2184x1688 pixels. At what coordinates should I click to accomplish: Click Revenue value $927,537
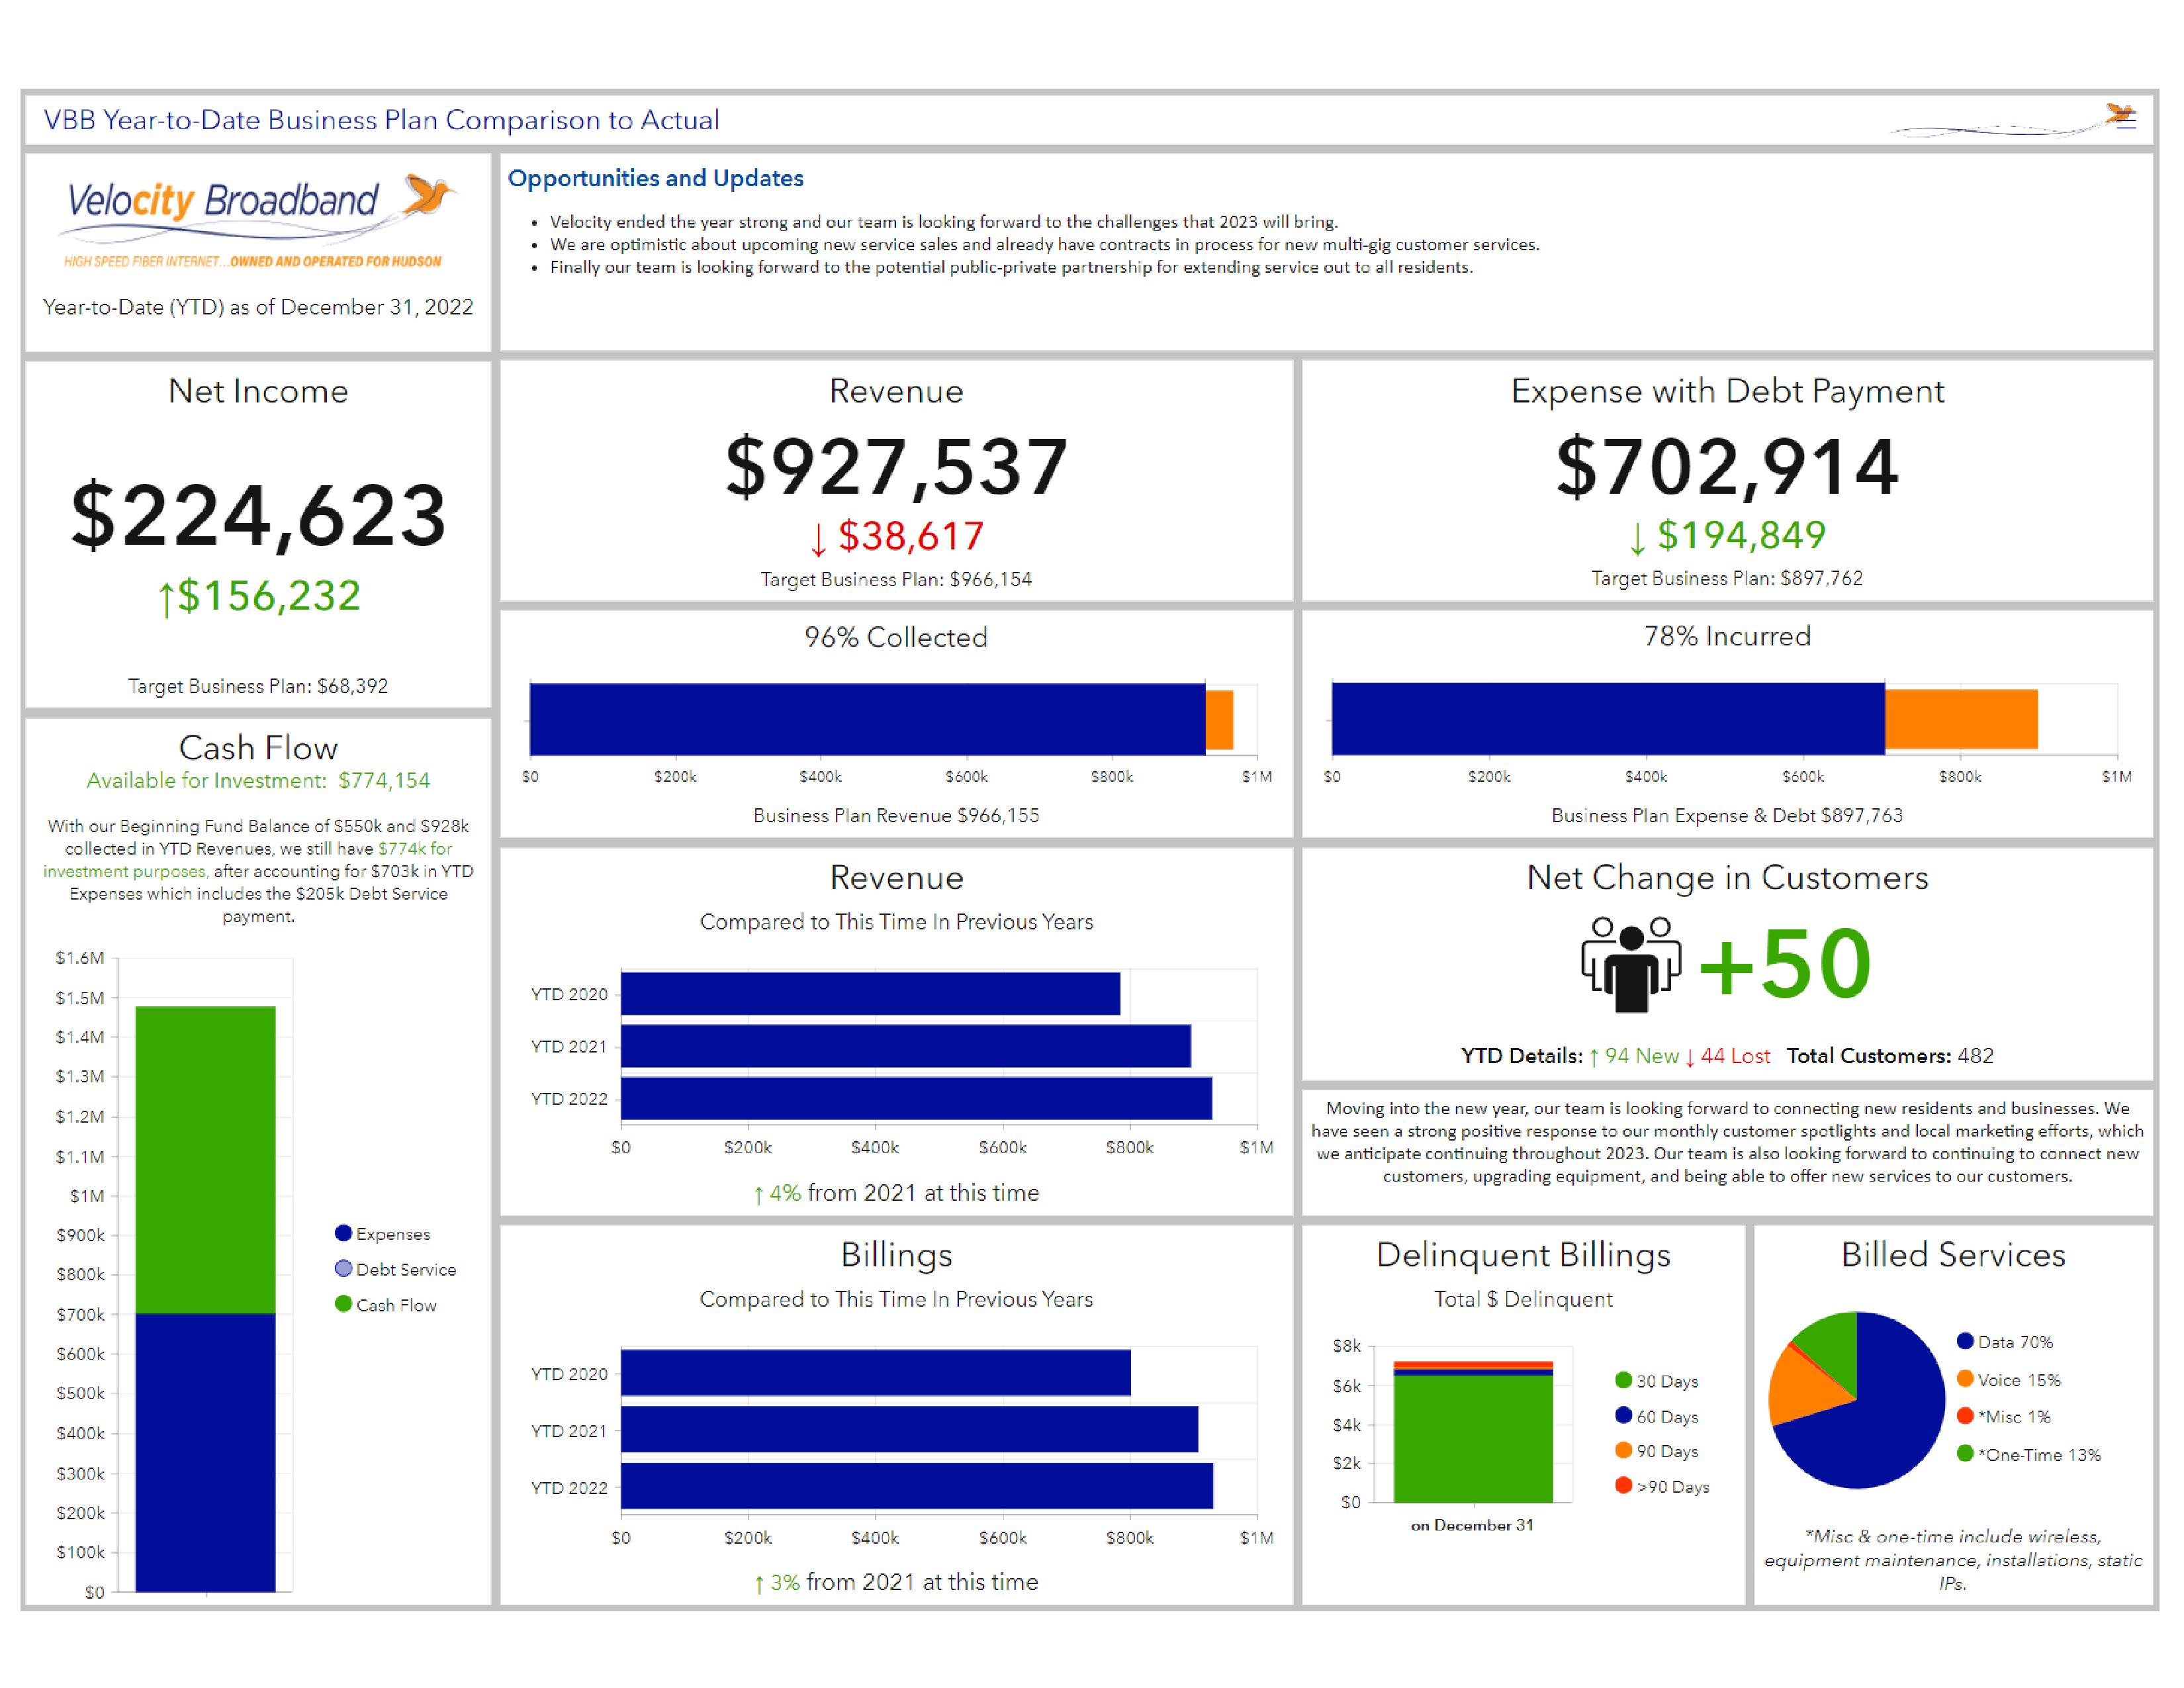pos(896,467)
